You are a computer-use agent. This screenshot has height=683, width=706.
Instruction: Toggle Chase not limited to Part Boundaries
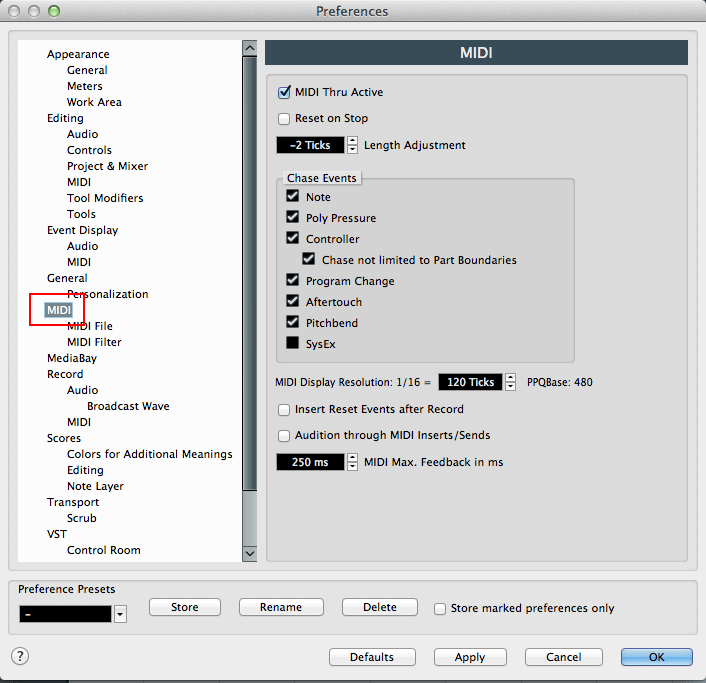click(308, 259)
